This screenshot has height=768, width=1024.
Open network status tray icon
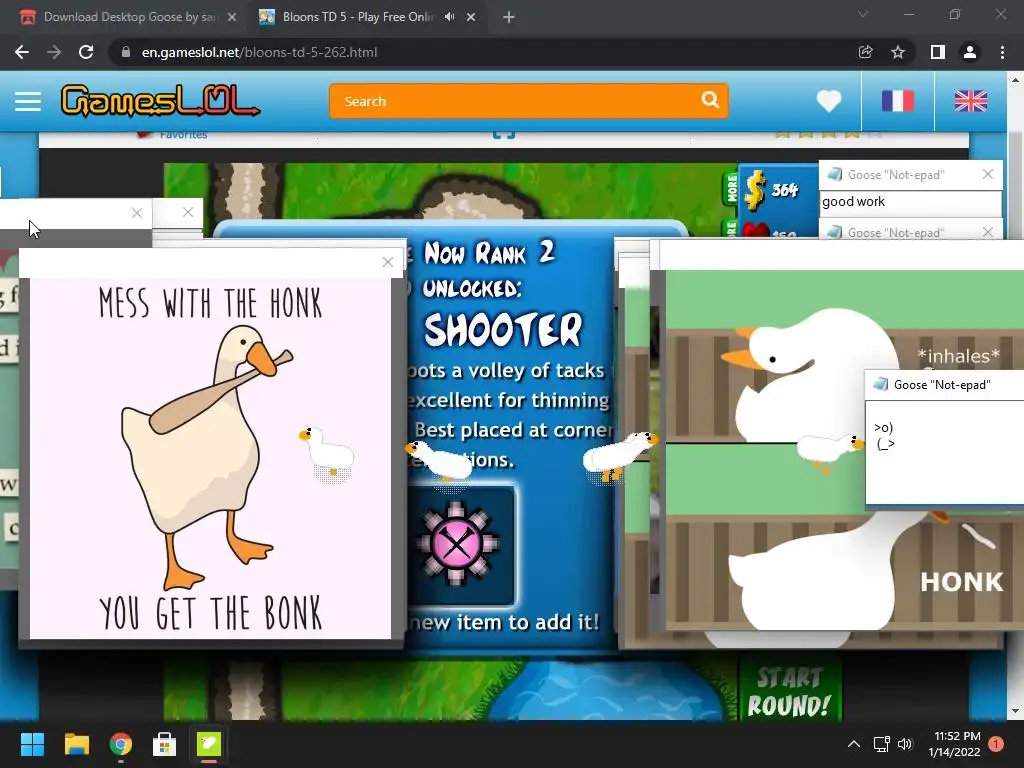tap(882, 744)
